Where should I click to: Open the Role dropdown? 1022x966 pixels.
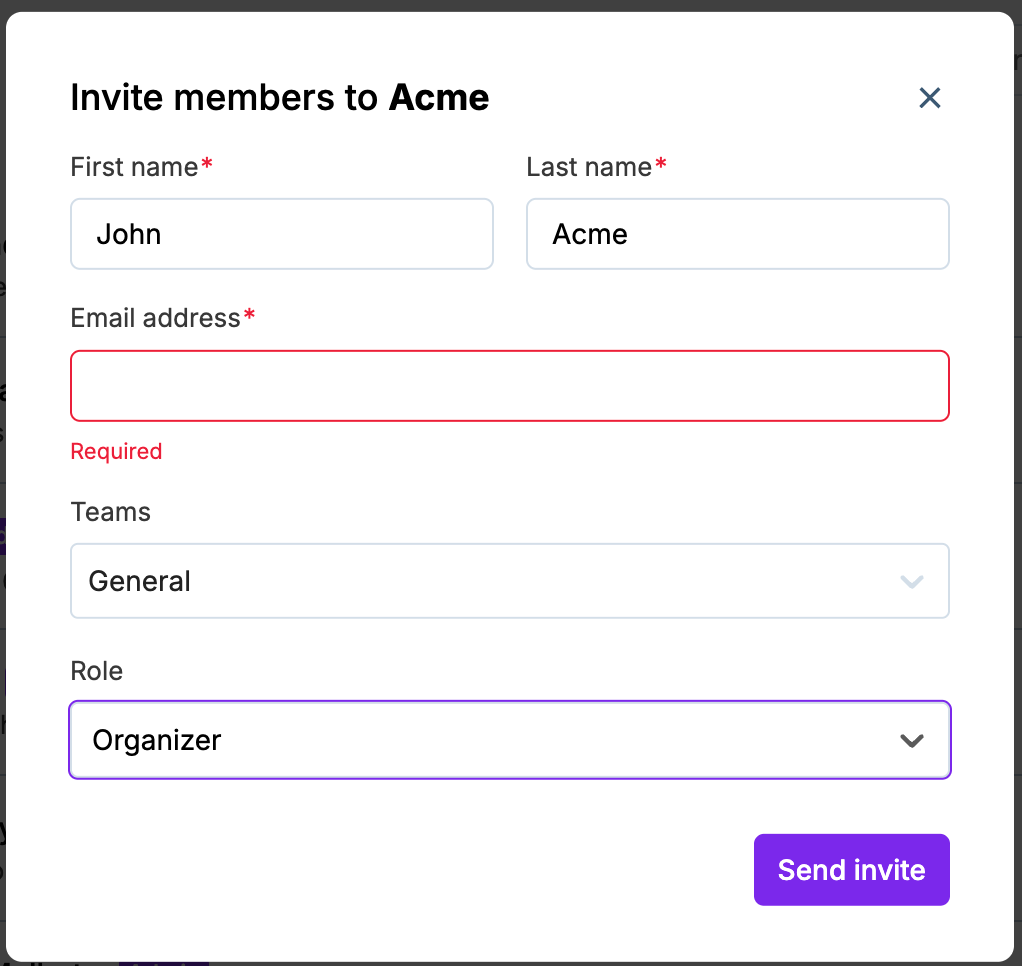509,740
